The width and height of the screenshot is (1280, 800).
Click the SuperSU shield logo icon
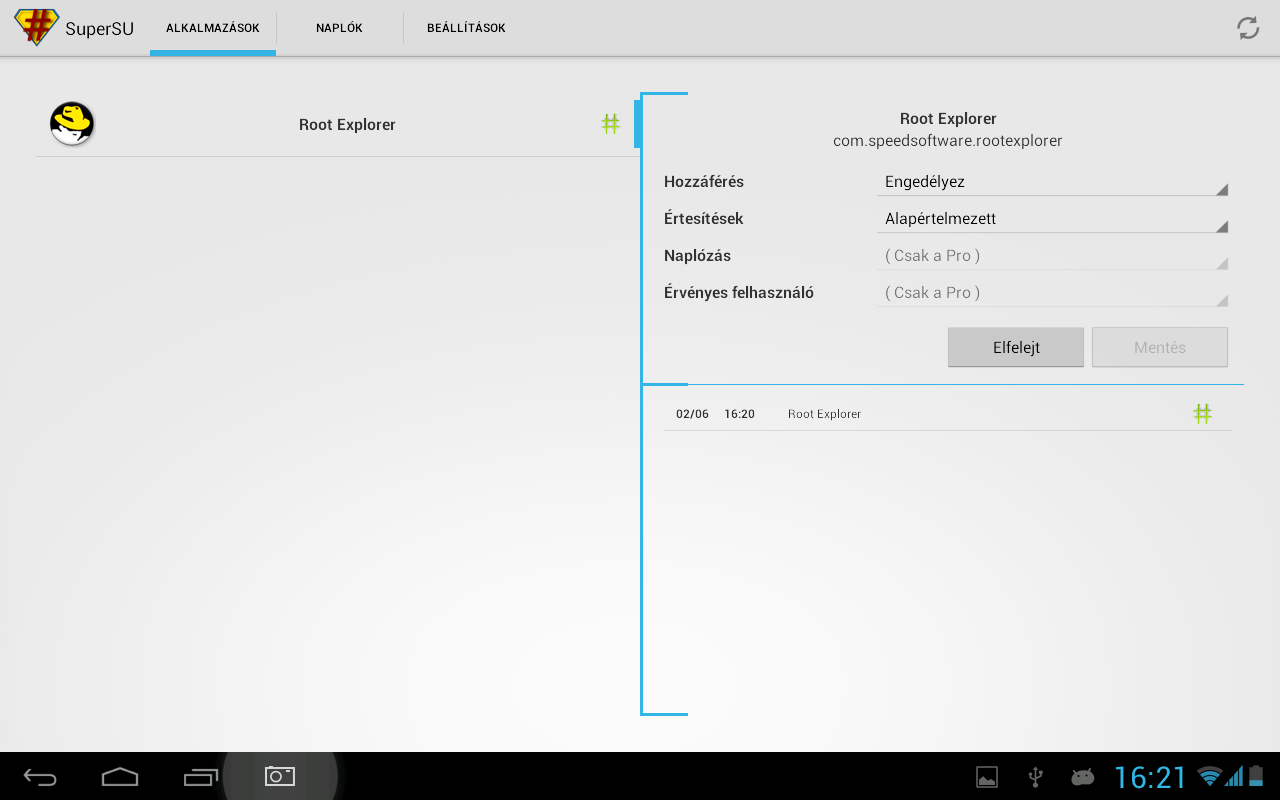tap(37, 27)
